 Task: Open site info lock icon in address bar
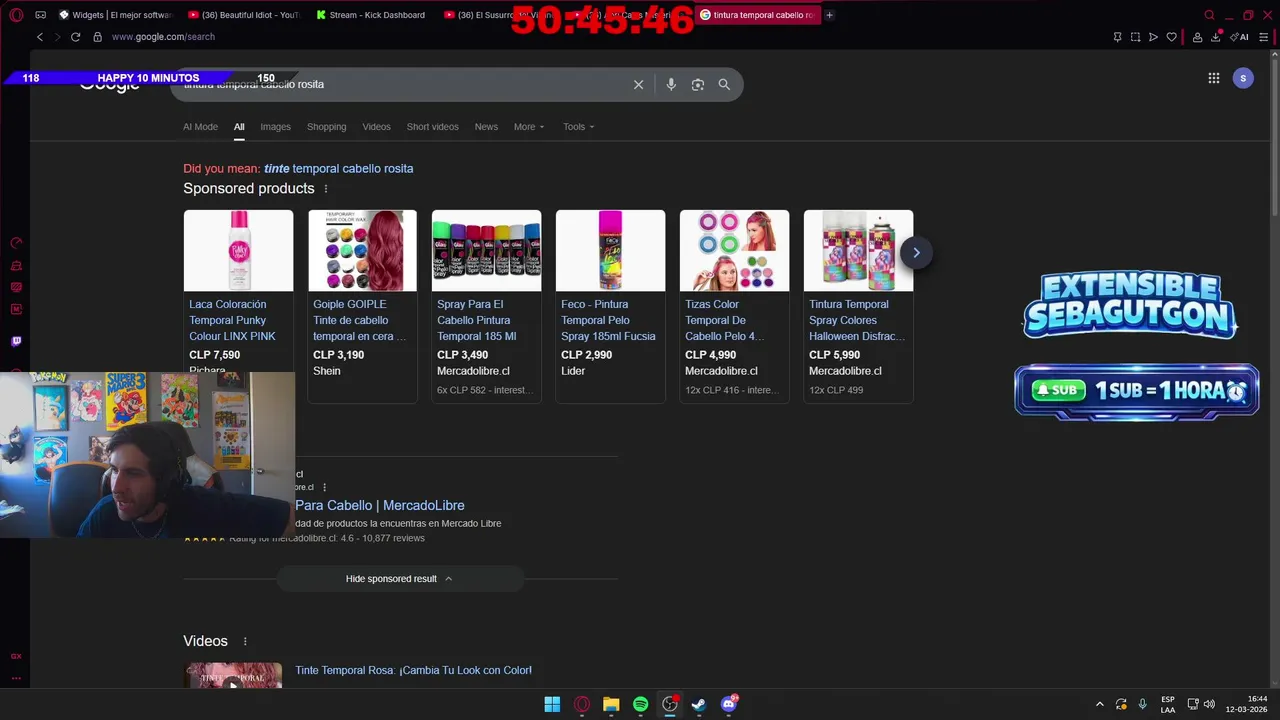coord(97,37)
